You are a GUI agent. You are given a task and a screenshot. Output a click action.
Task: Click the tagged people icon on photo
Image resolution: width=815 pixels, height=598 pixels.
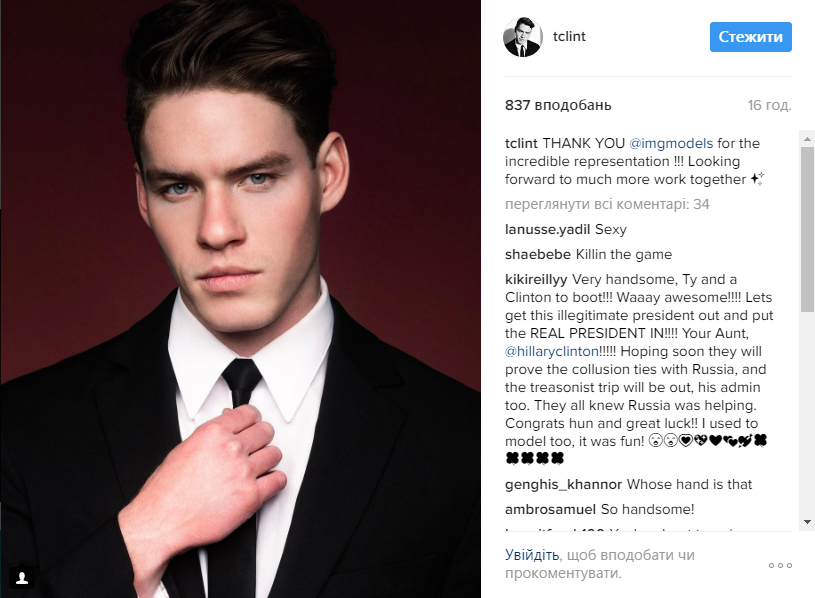(22, 577)
